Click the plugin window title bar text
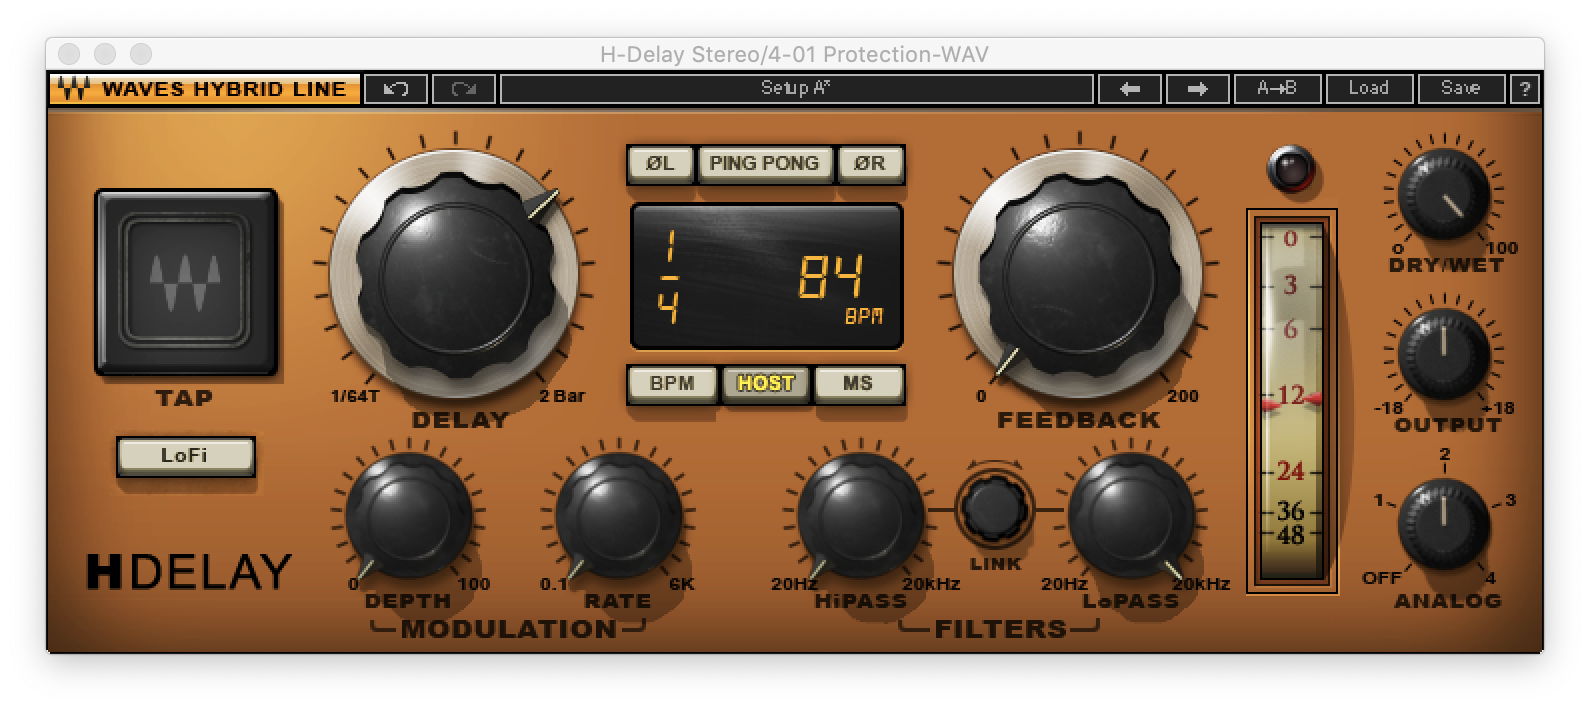Viewport: 1590px width, 708px height. pos(794,54)
